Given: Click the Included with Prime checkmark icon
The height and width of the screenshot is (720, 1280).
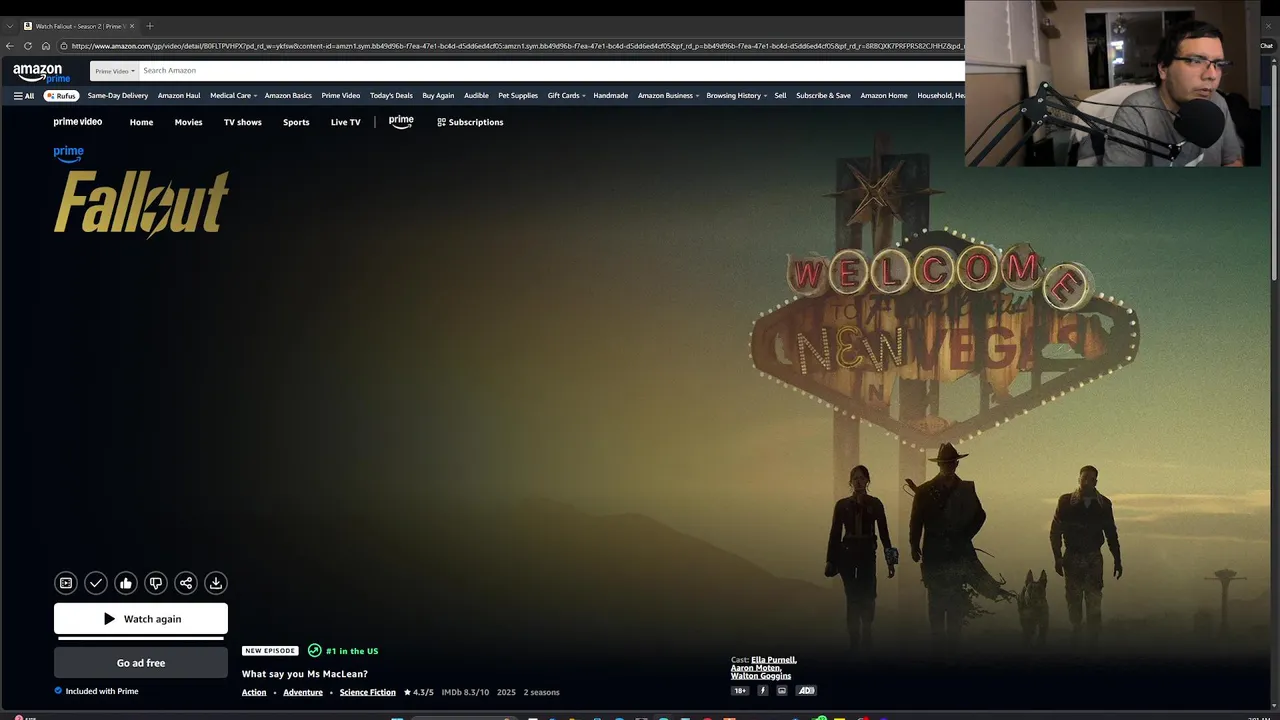Looking at the screenshot, I should 58,691.
